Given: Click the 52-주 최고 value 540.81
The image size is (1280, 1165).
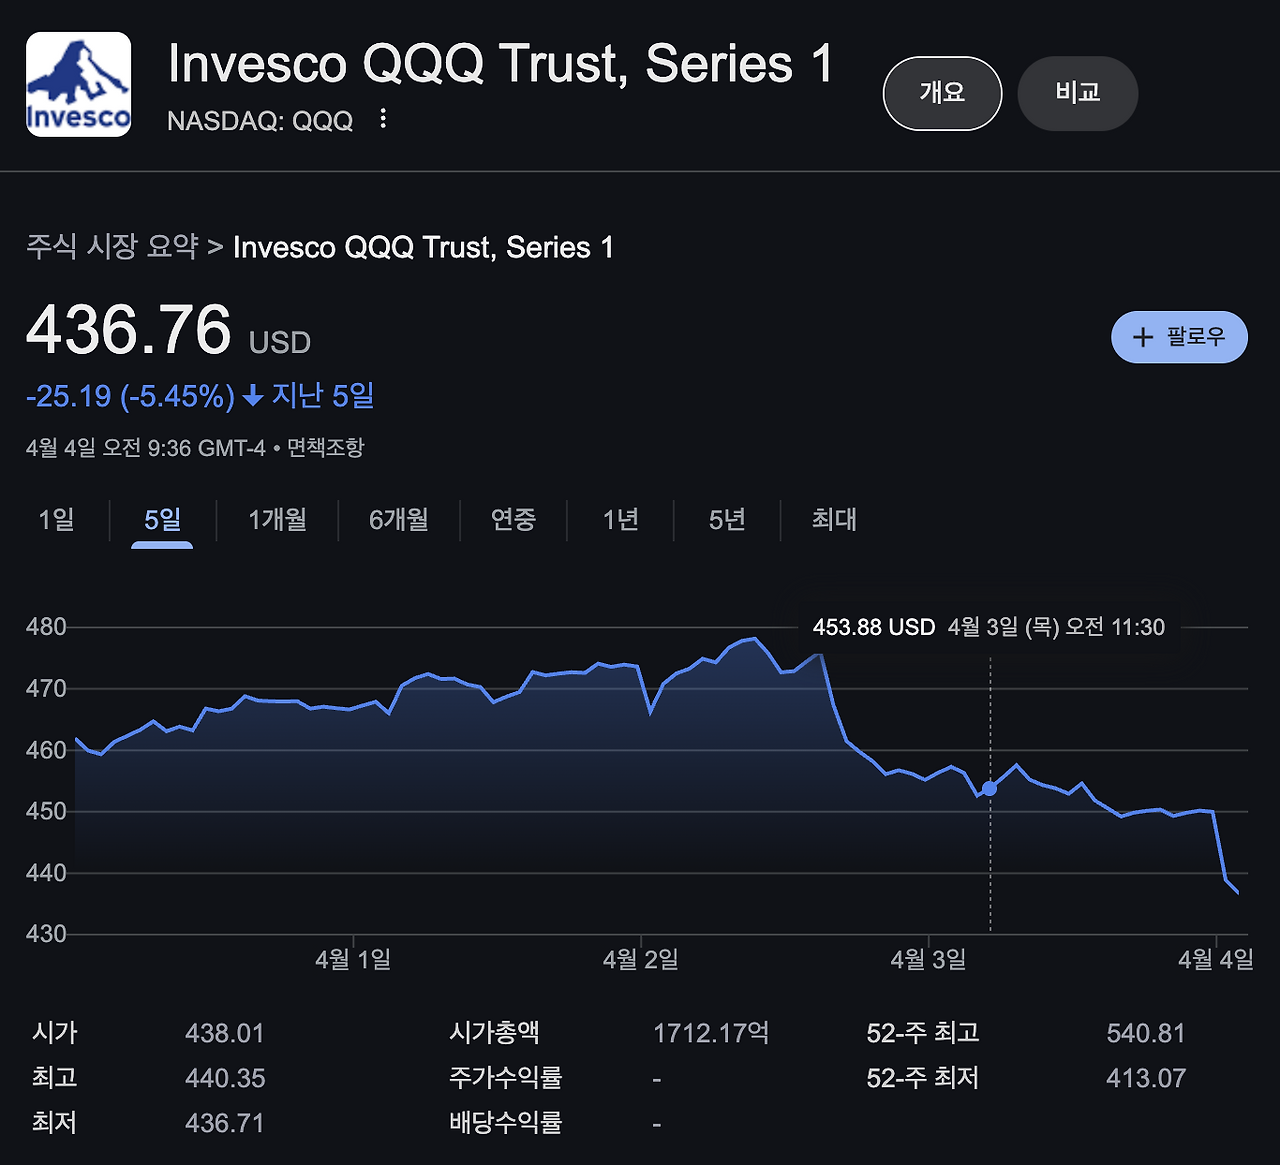Looking at the screenshot, I should (1146, 1033).
